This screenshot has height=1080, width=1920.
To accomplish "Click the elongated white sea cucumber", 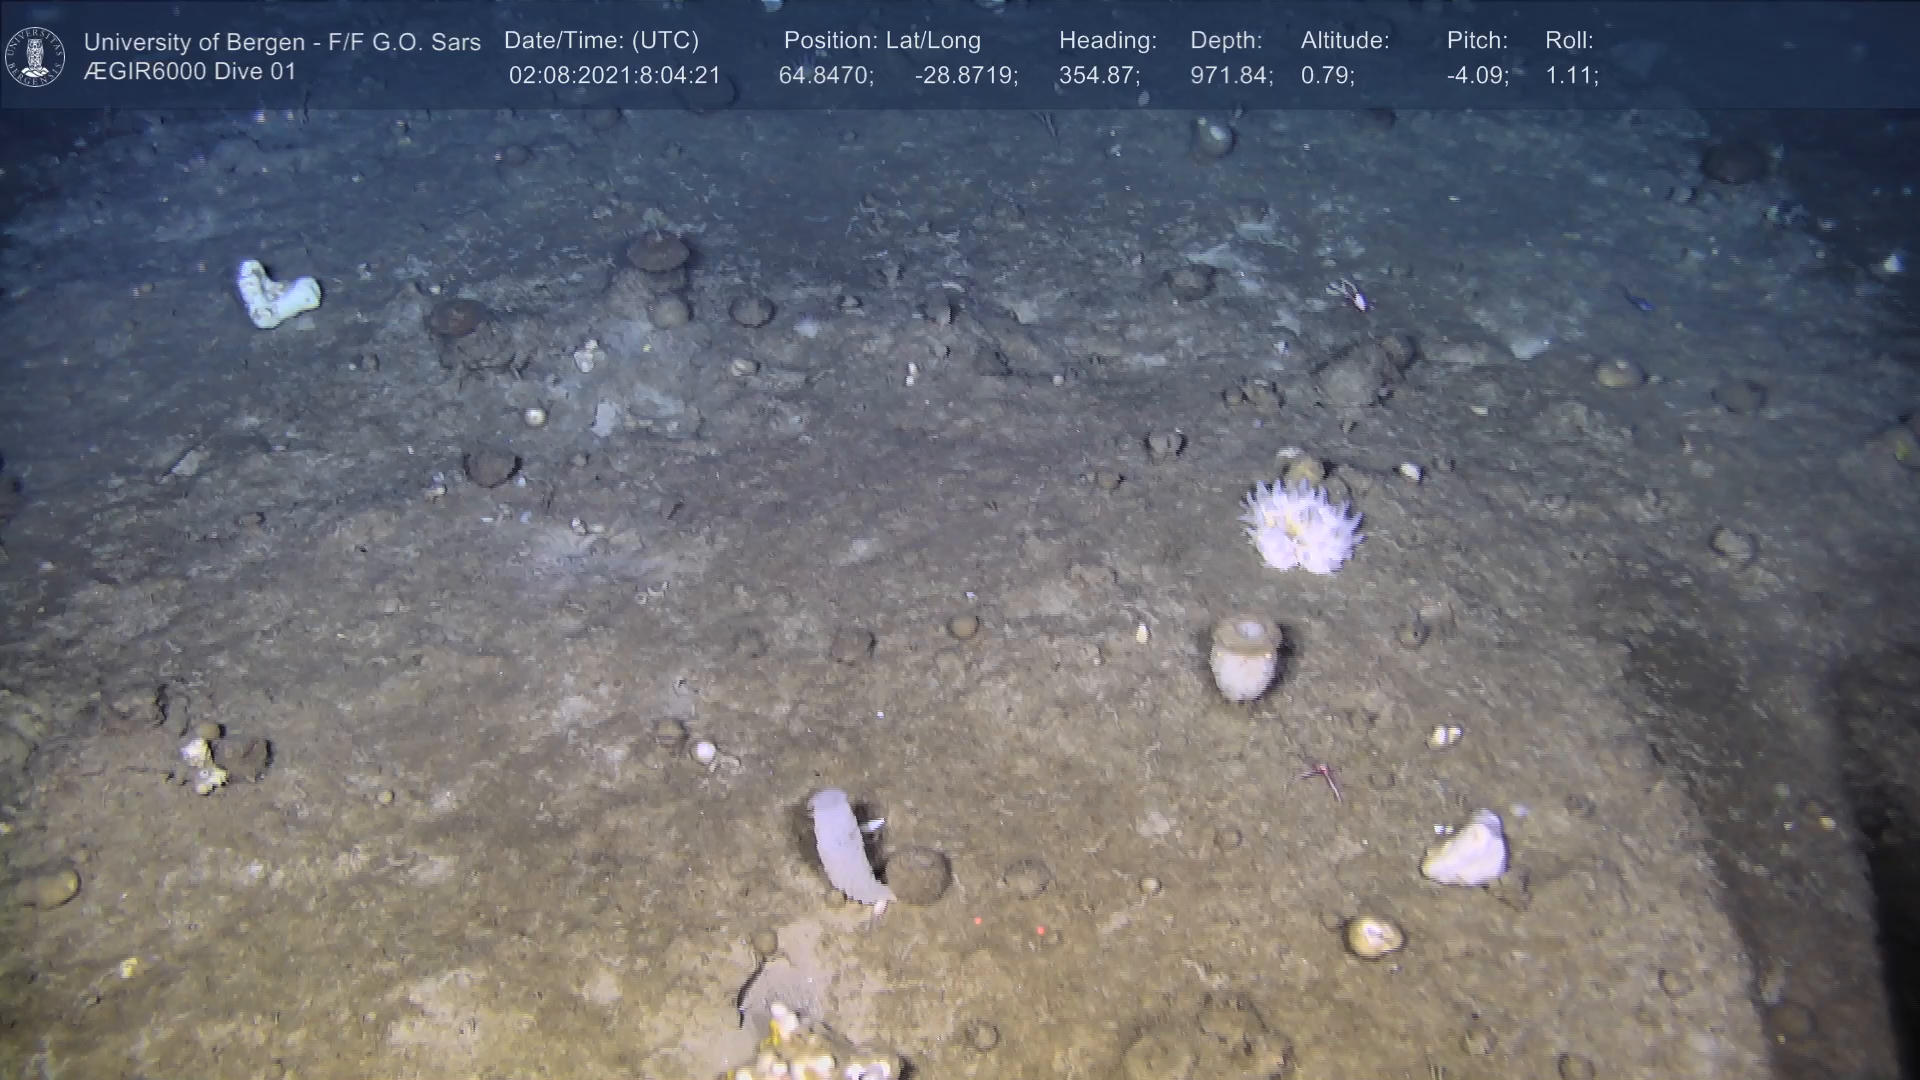I will coord(843,845).
